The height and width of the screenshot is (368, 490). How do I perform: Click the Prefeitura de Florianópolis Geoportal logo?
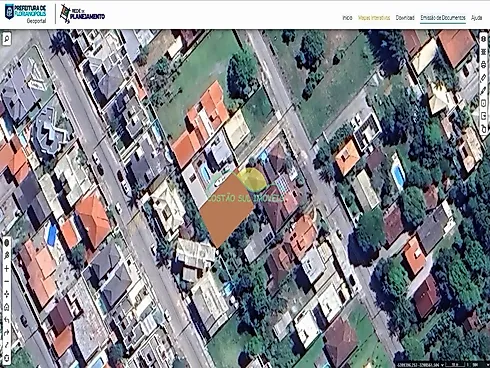[x=25, y=14]
